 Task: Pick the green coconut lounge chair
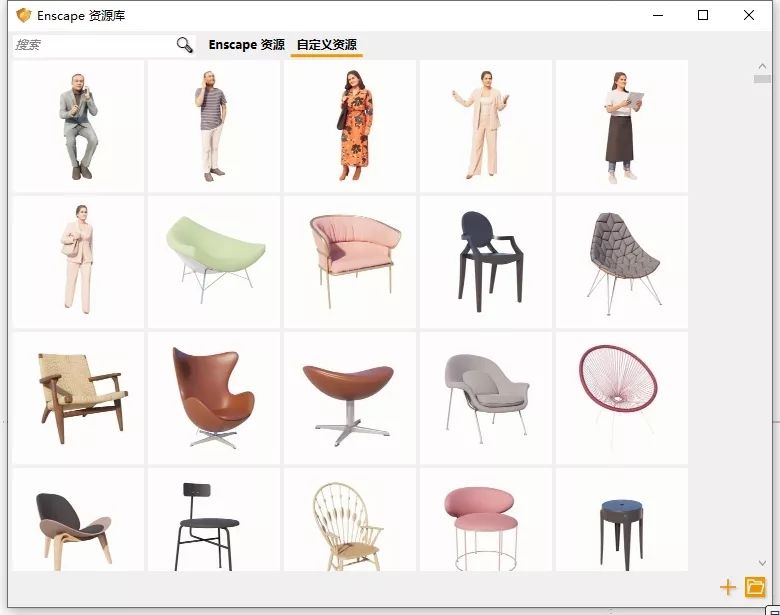[214, 262]
